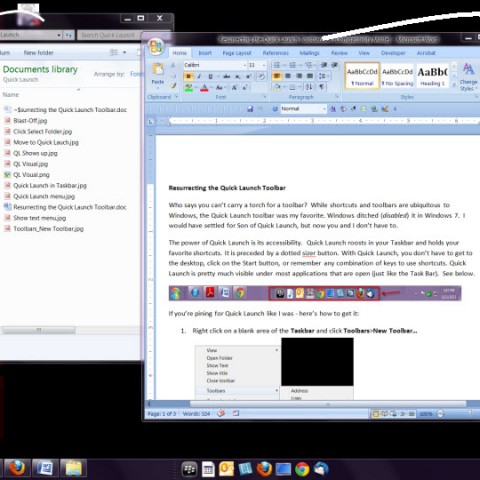This screenshot has height=480, width=480.
Task: Click the Sort icon in the Paragraph group
Action: click(309, 87)
